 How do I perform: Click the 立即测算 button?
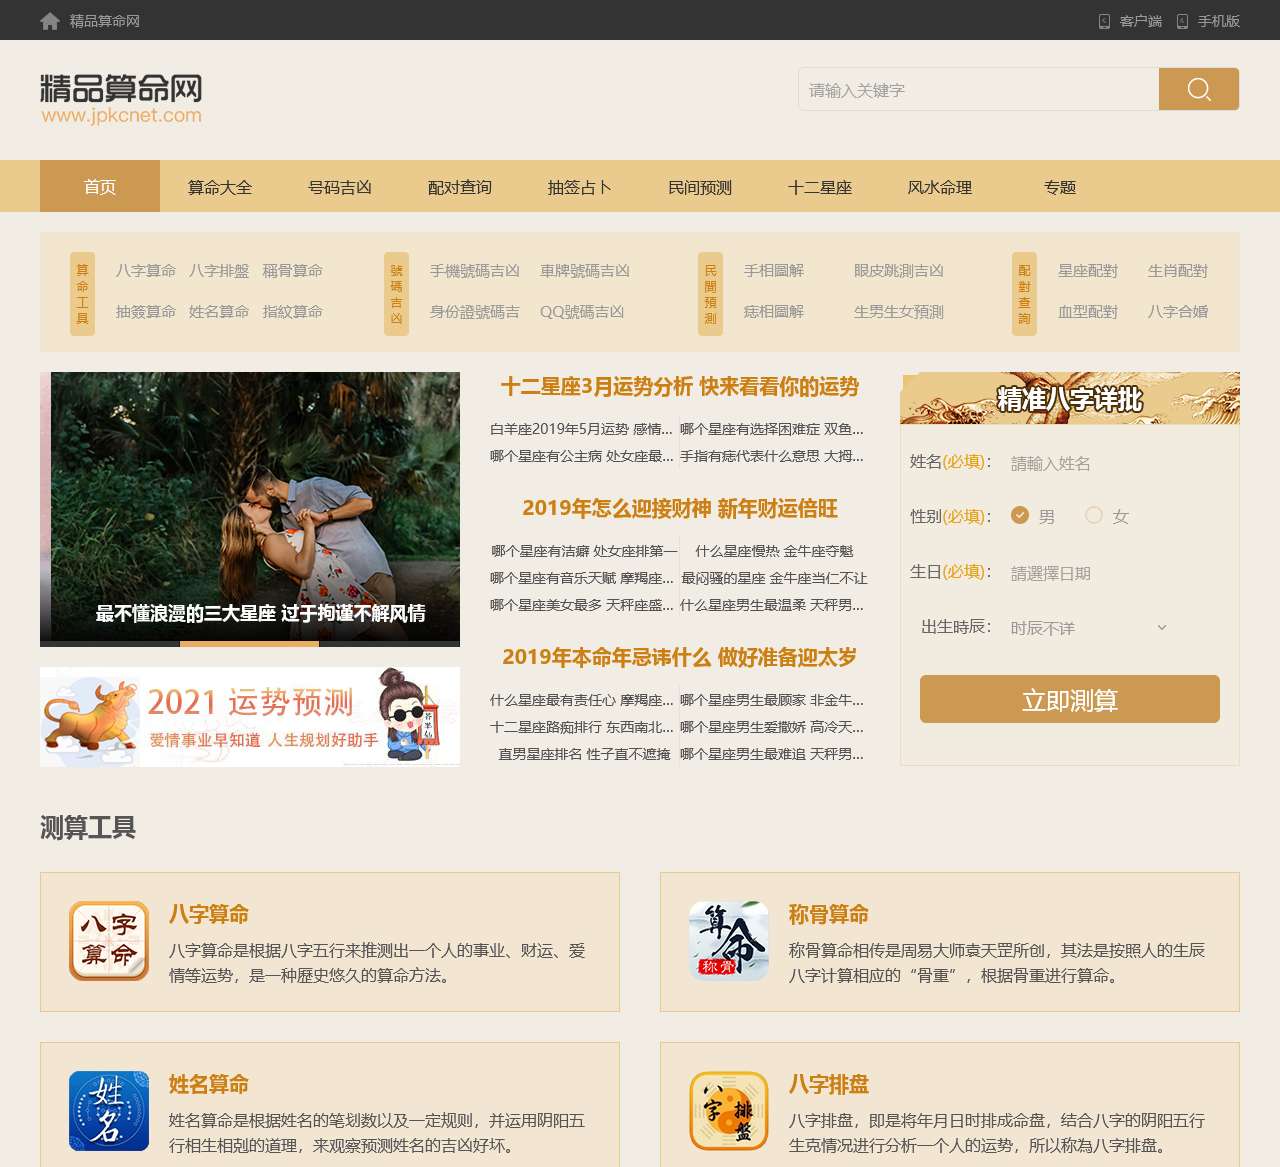[x=1070, y=699]
